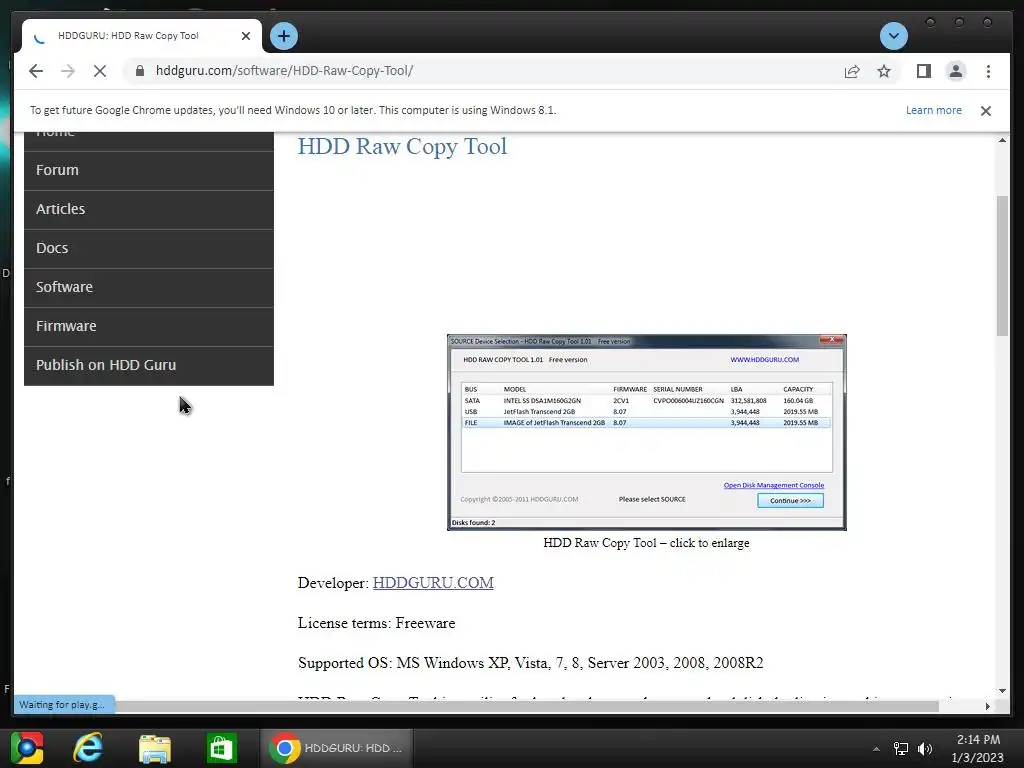This screenshot has height=768, width=1024.
Task: Activate the Chrome HDDGURU taskbar button
Action: click(336, 748)
